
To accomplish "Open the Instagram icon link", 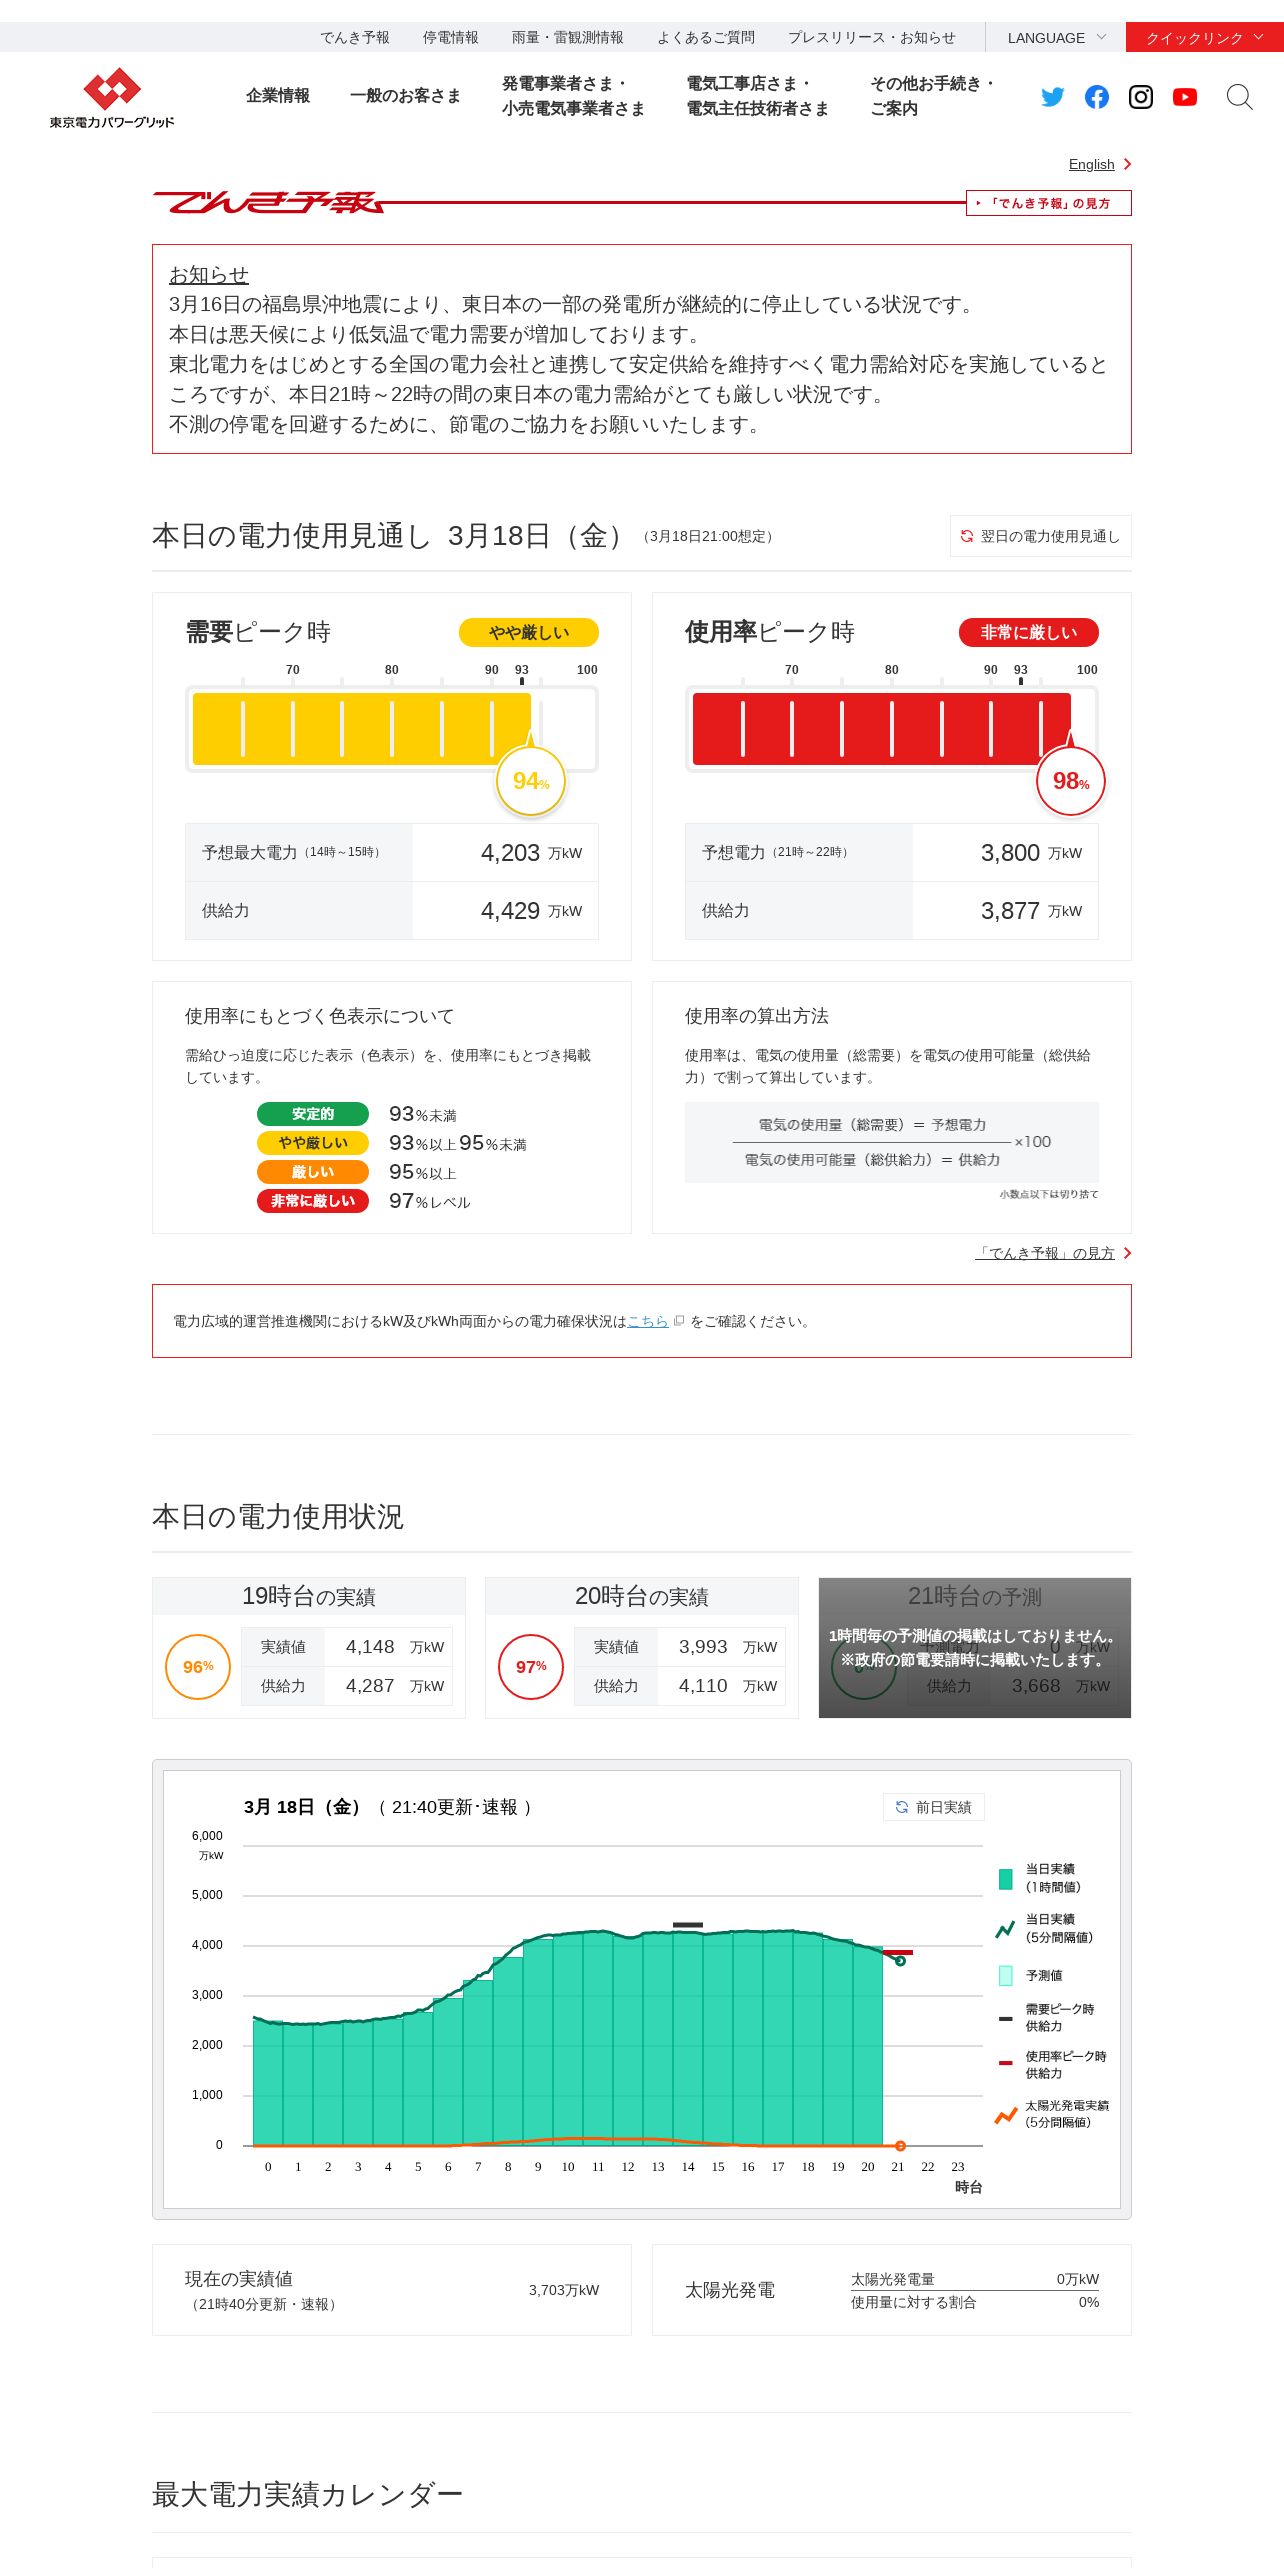I will click(x=1141, y=97).
